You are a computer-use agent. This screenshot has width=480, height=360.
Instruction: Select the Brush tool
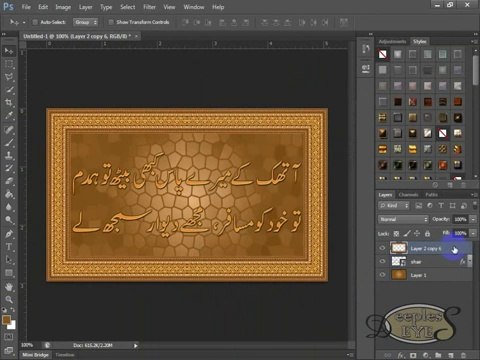point(9,142)
